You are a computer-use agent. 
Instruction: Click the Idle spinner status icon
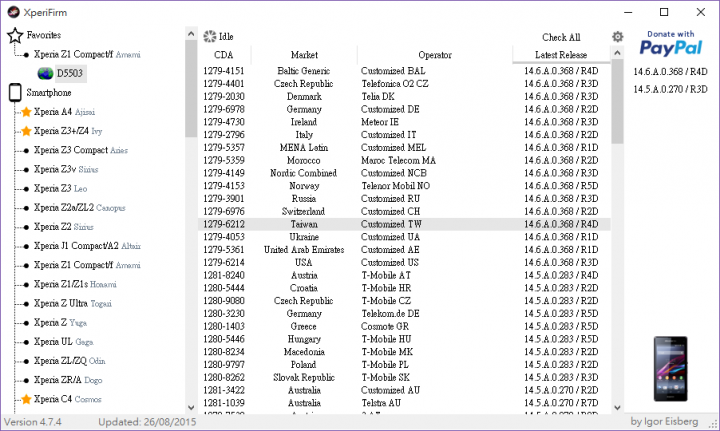pyautogui.click(x=210, y=36)
